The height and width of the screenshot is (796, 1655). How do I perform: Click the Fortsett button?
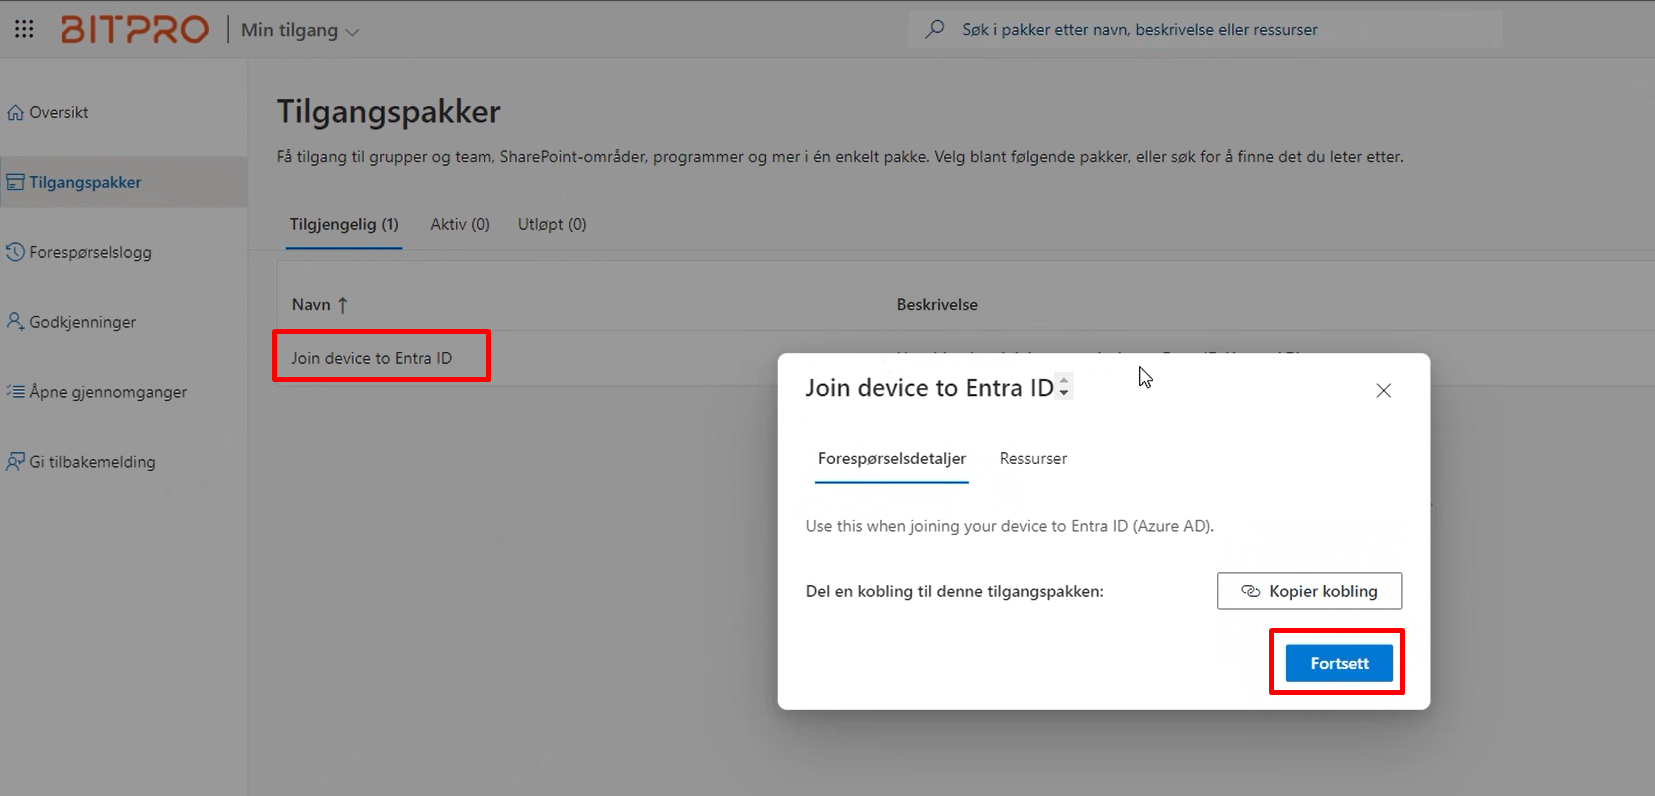click(x=1339, y=663)
